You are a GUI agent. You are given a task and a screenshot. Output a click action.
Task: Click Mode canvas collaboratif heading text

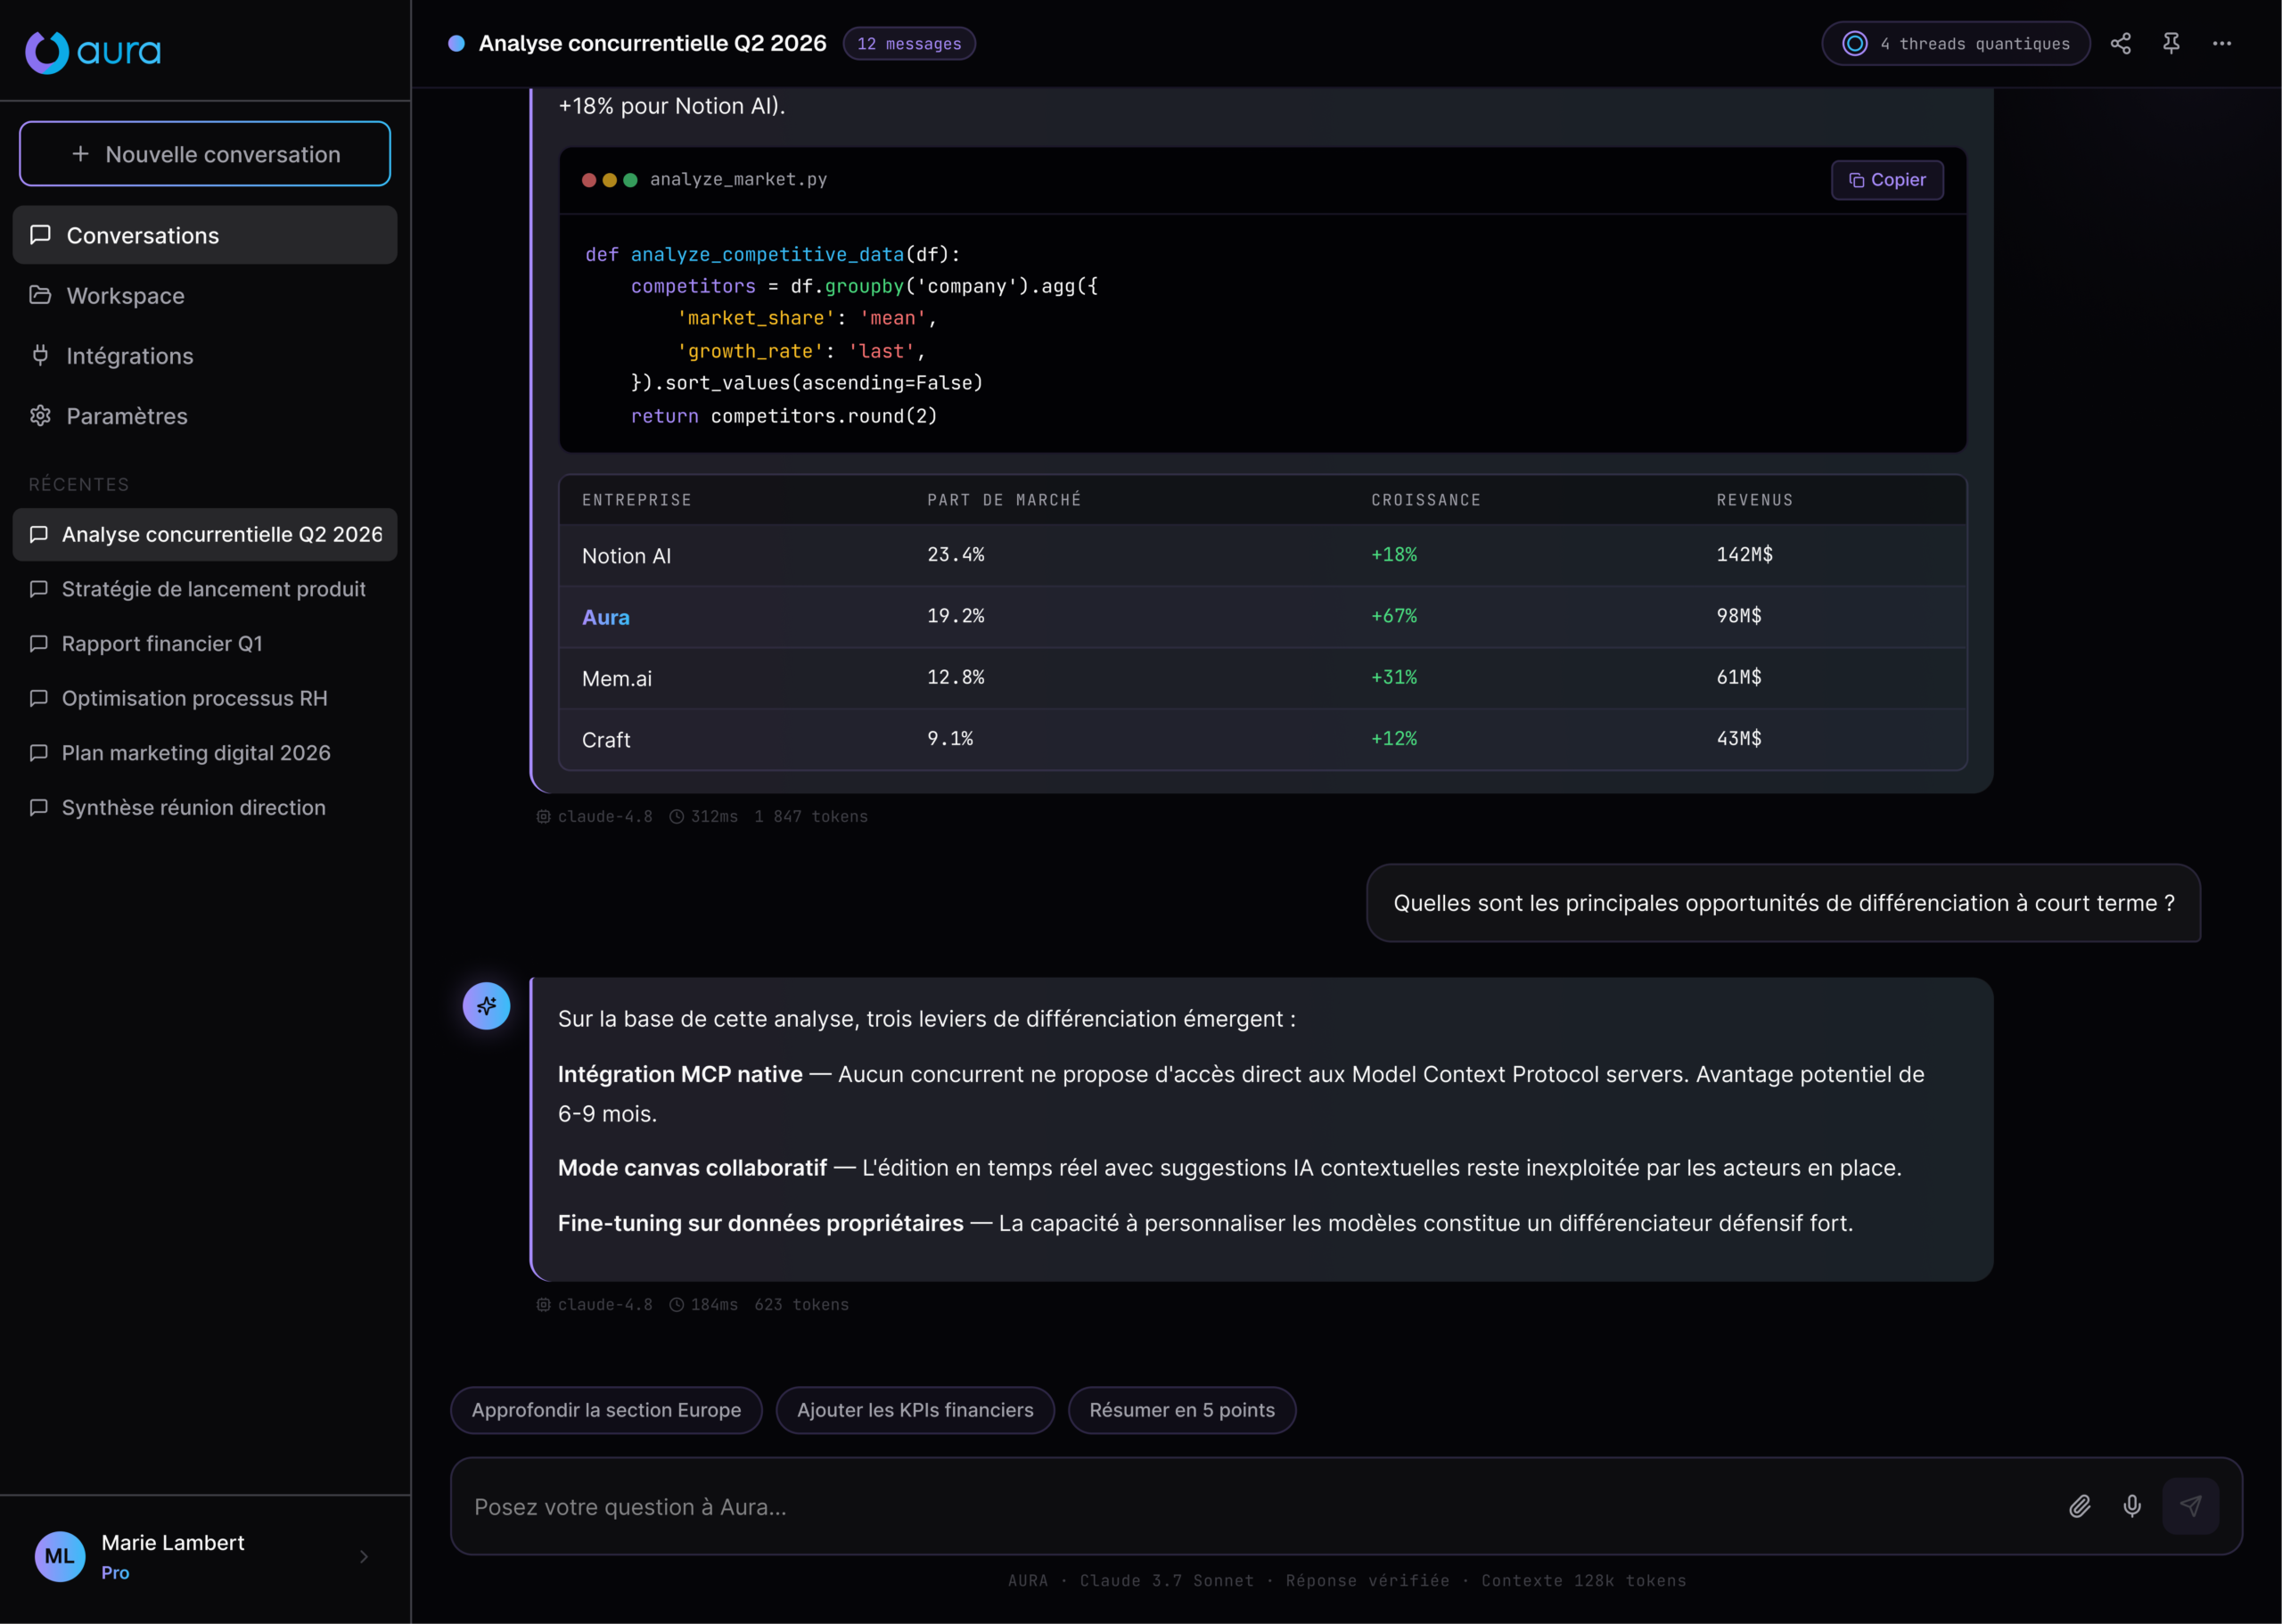[692, 1168]
